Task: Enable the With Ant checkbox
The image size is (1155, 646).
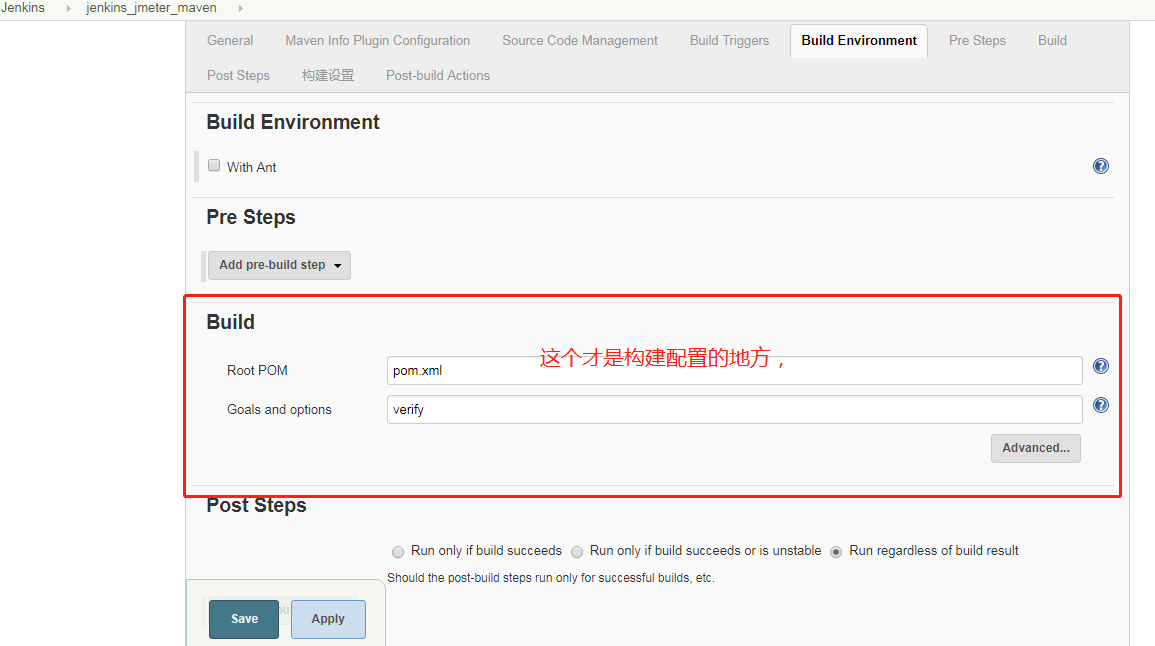Action: (214, 165)
